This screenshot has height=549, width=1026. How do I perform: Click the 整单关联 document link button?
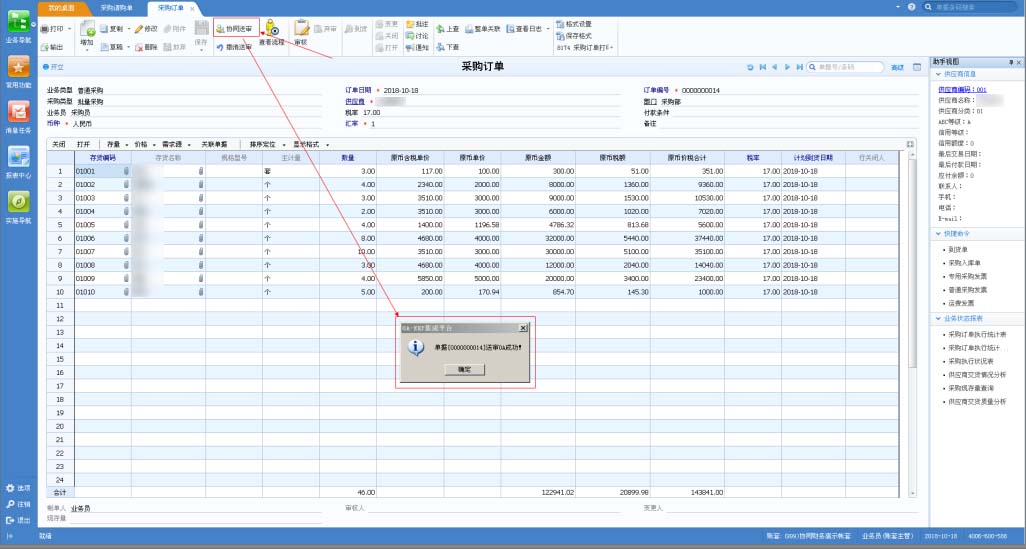coord(483,29)
